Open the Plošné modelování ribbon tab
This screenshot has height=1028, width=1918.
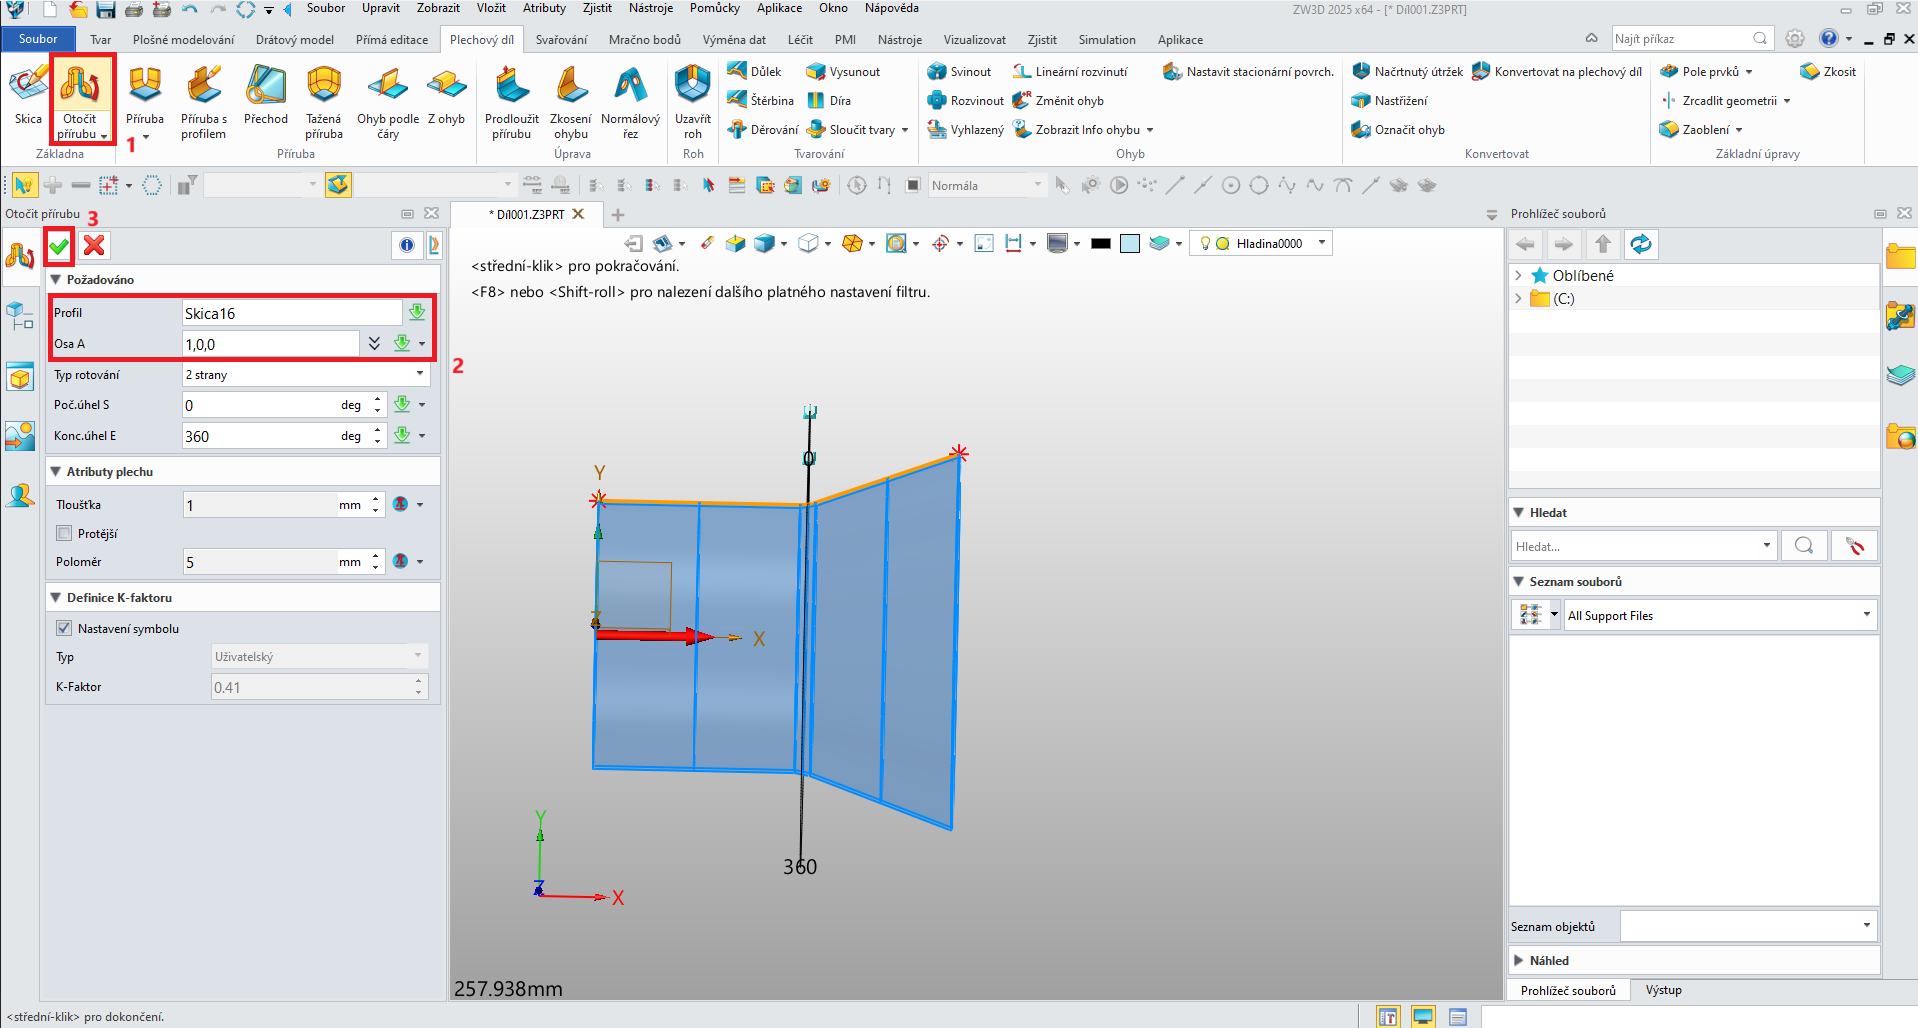[184, 40]
